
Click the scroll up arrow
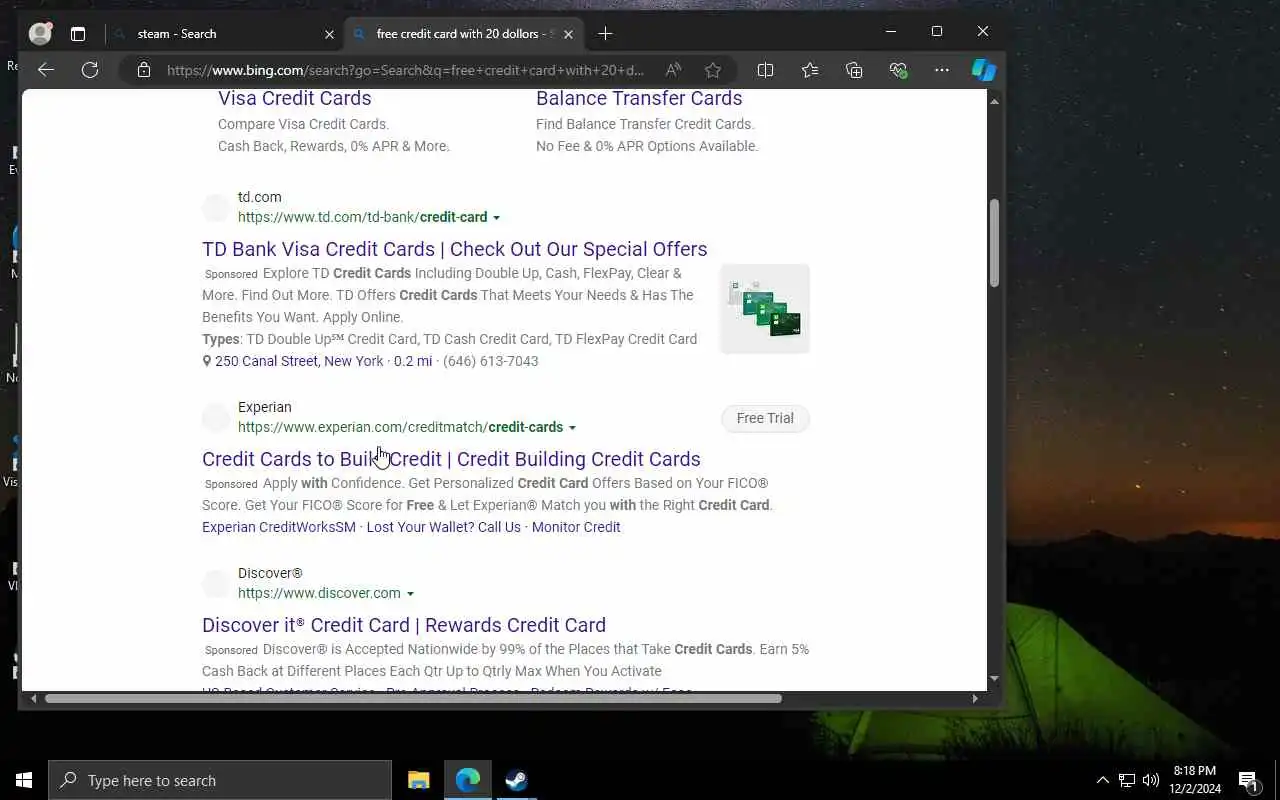[994, 101]
